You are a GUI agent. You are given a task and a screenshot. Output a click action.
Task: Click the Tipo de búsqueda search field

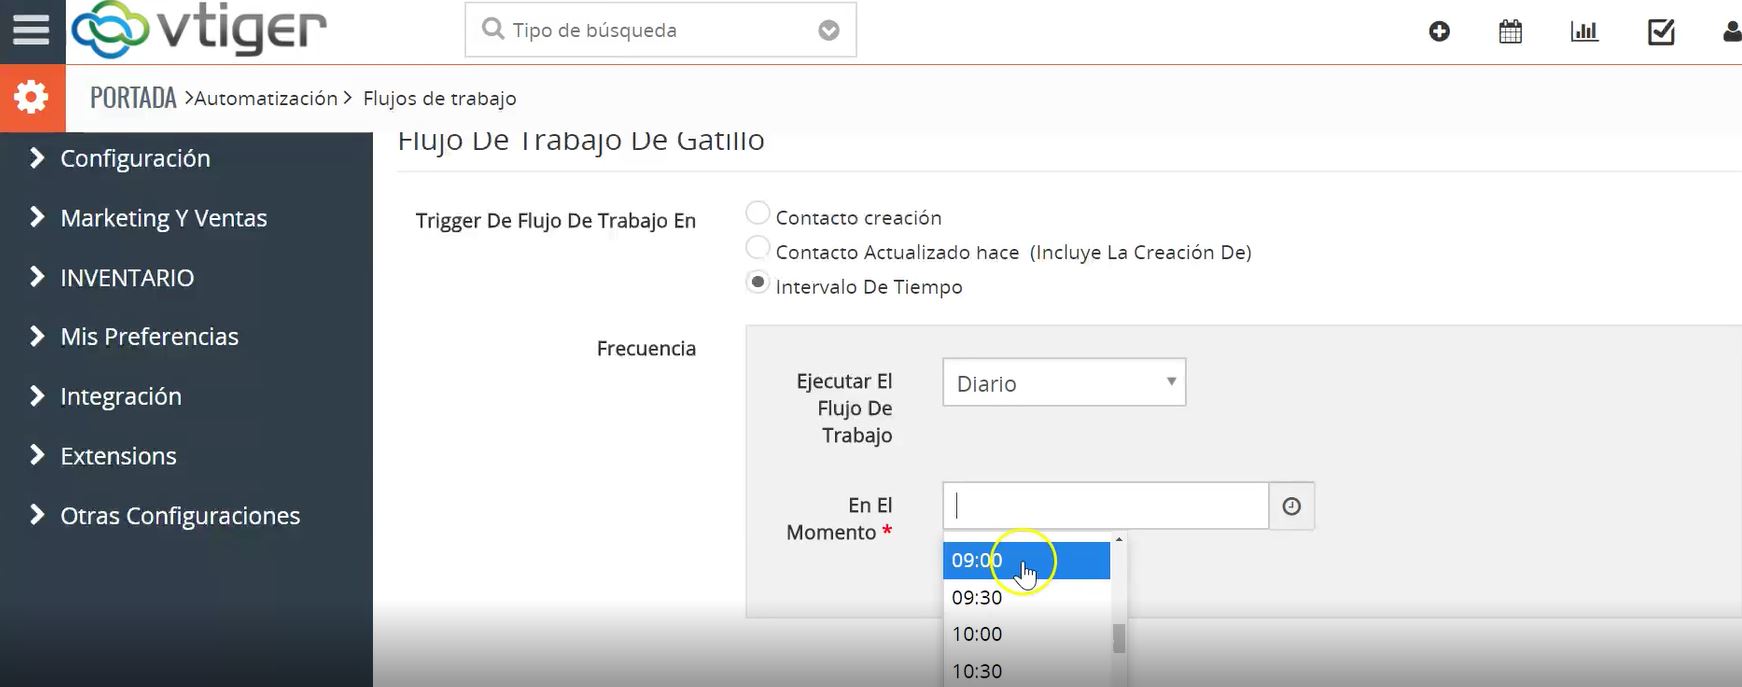pyautogui.click(x=660, y=30)
